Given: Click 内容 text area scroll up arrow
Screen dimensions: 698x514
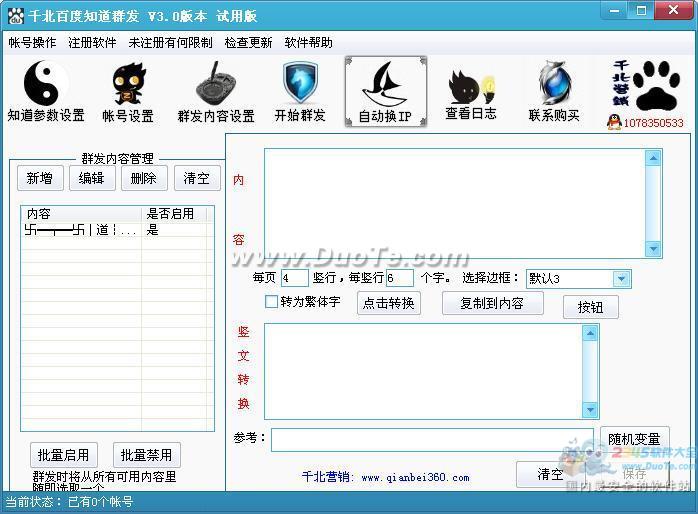Looking at the screenshot, I should (x=653, y=158).
